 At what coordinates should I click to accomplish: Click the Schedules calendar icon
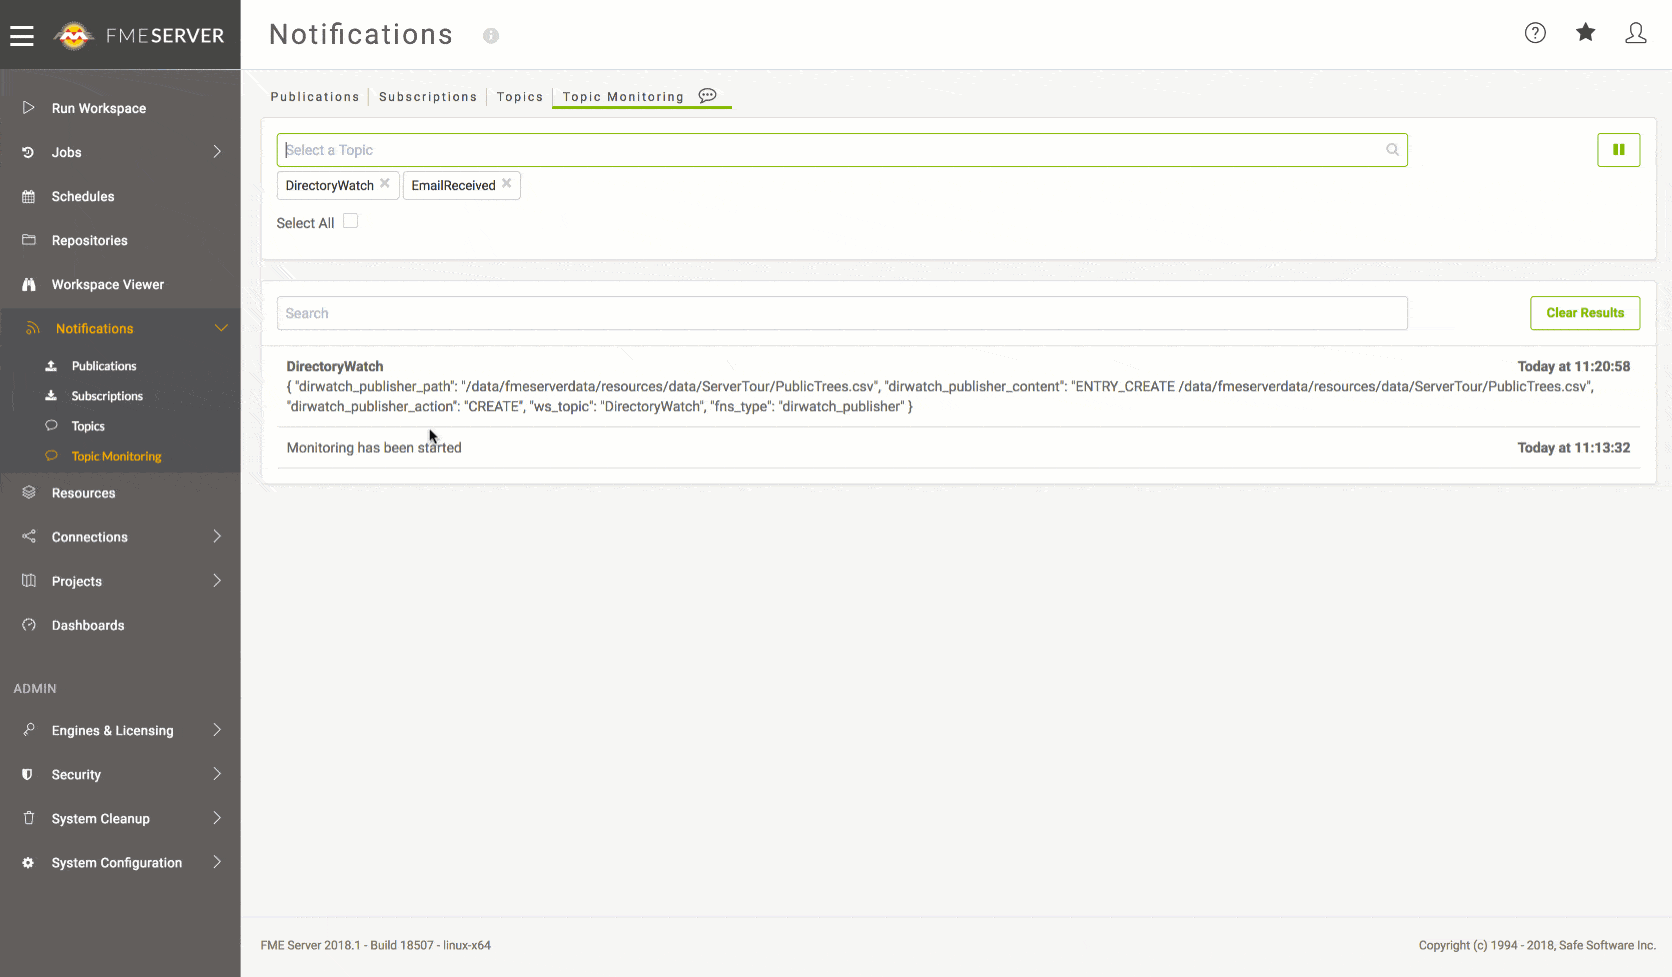point(29,196)
